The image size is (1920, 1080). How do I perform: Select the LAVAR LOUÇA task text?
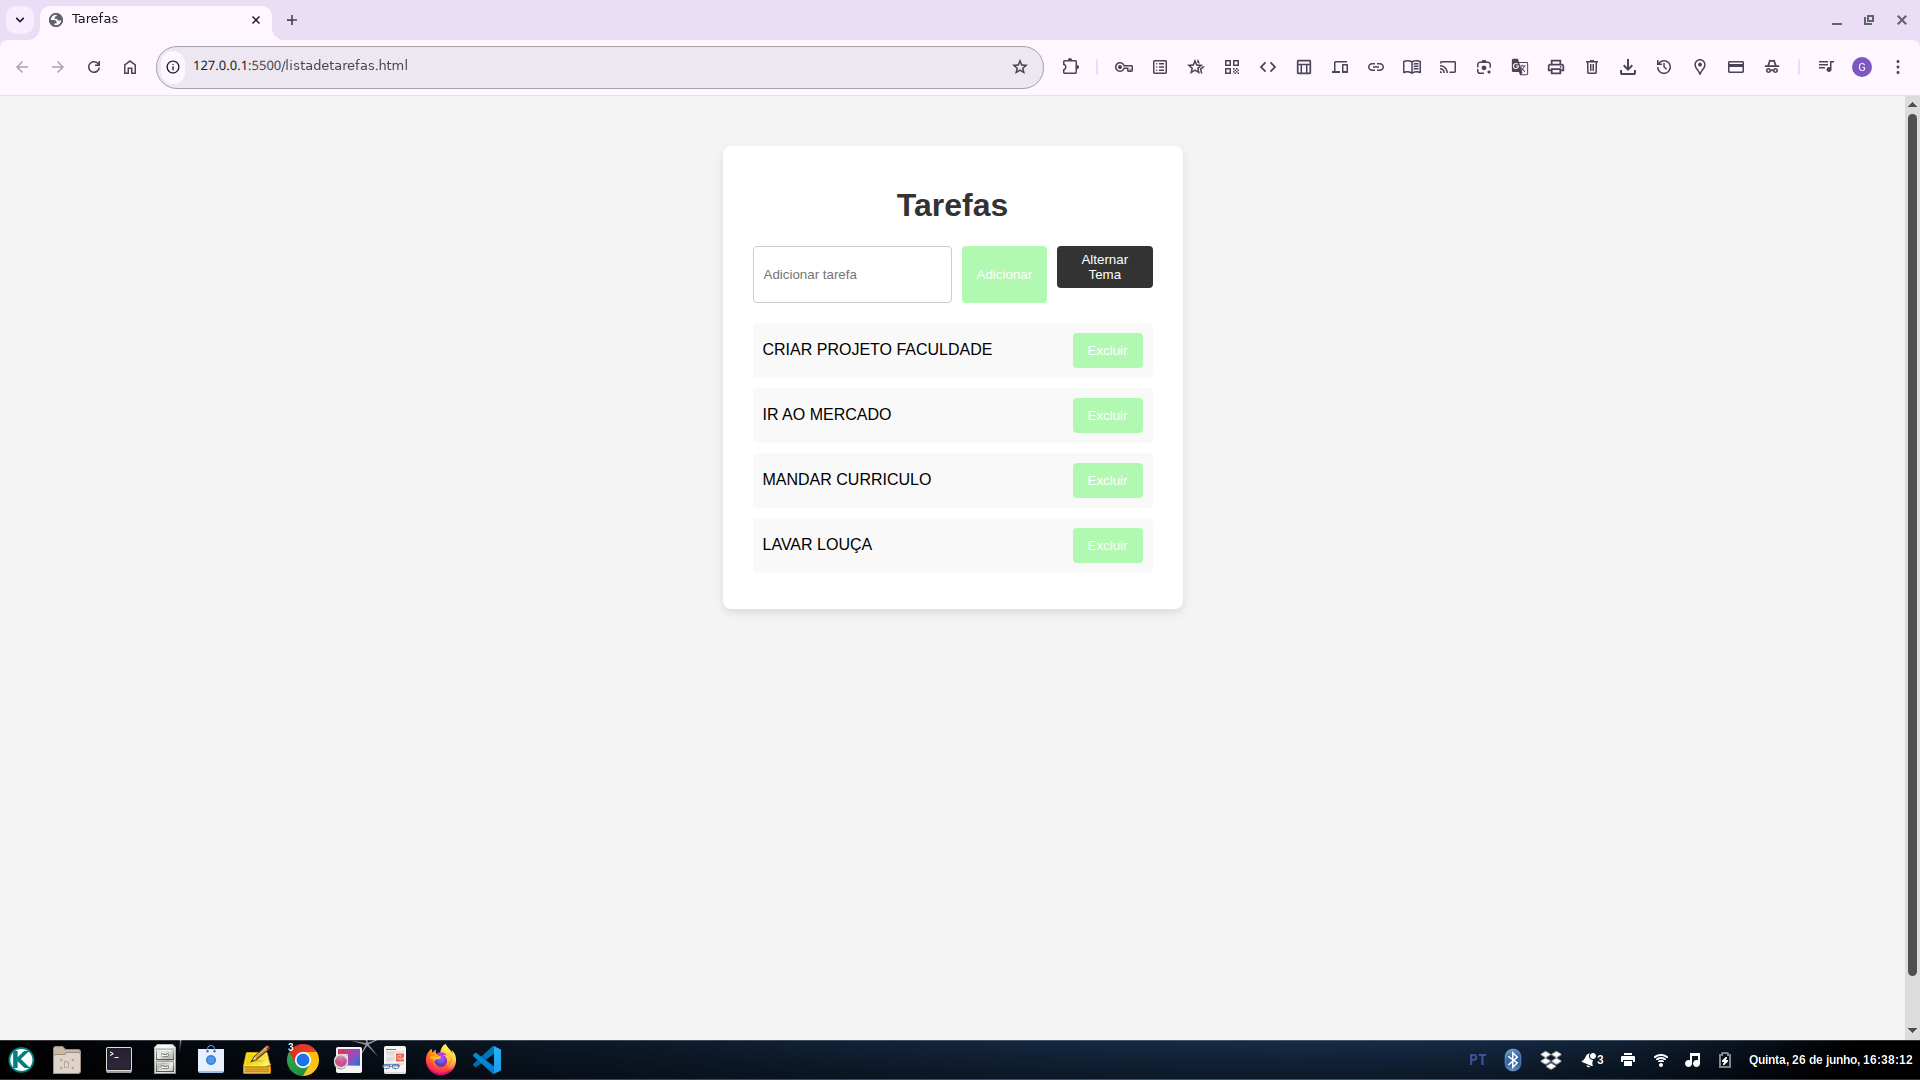(x=817, y=544)
